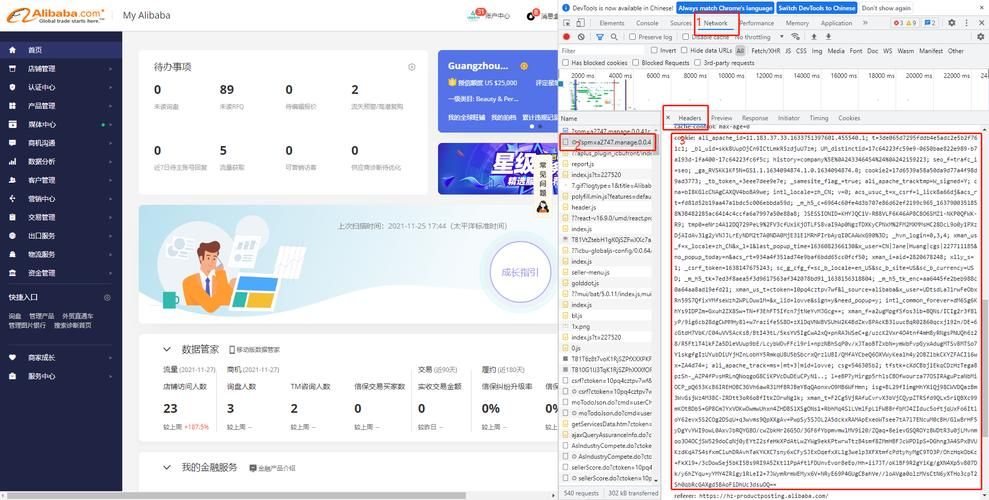Enable Preserve log checkbox
This screenshot has height=500, width=989.
pos(633,37)
